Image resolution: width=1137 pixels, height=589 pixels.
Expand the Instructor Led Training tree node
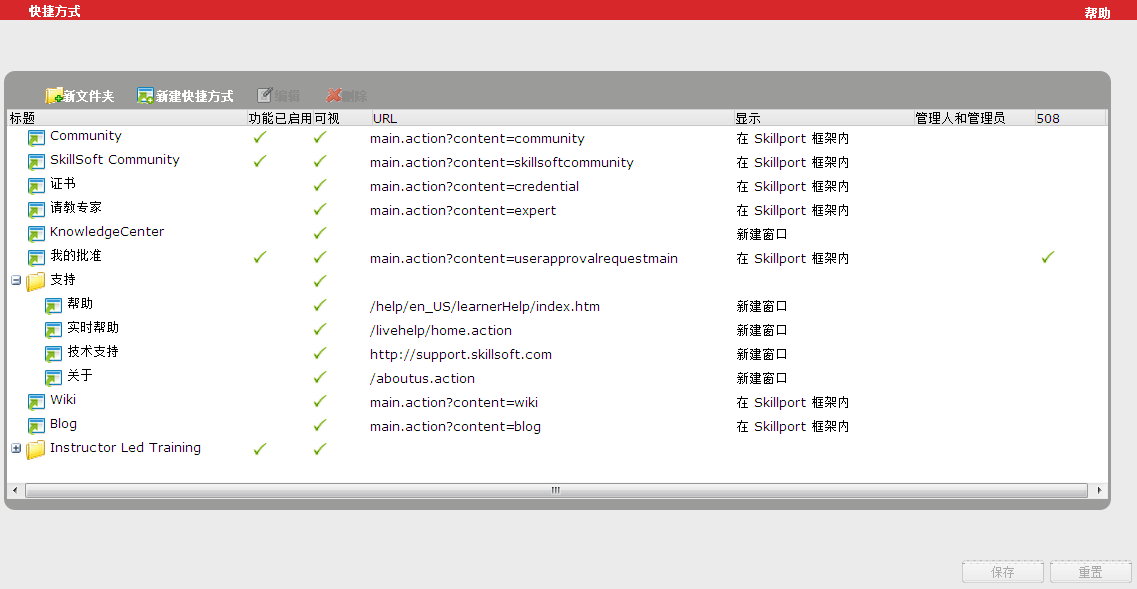(x=14, y=449)
